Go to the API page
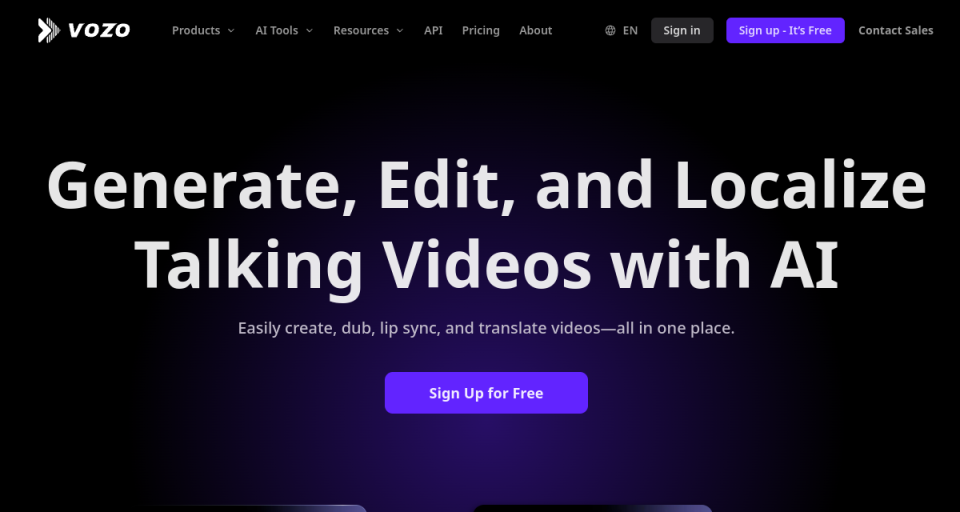This screenshot has width=960, height=512. (x=433, y=31)
